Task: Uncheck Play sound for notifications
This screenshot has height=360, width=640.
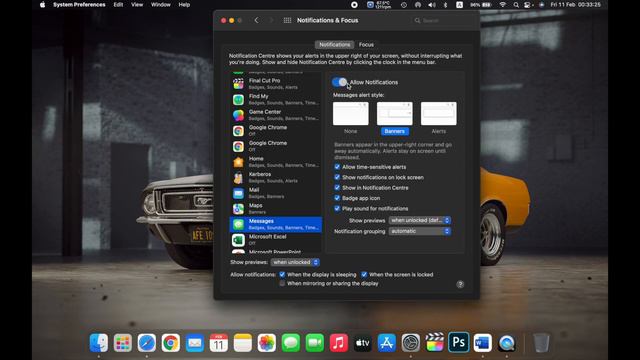Action: 337,208
